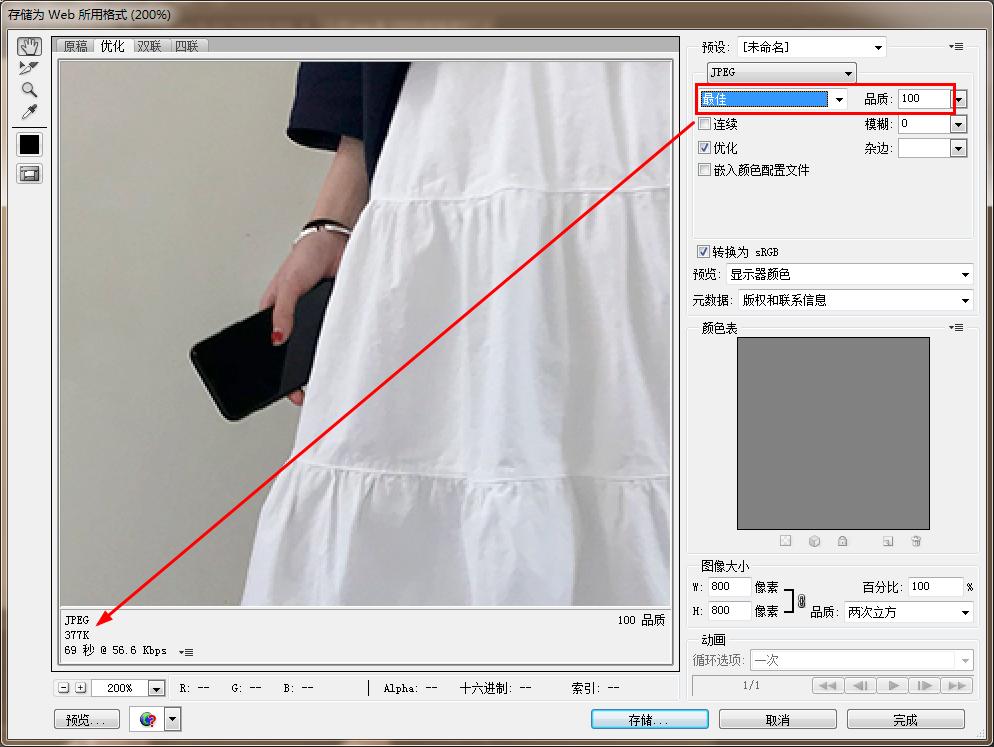Viewport: 994px width, 747px height.
Task: Switch to the 双联 tab
Action: (x=150, y=46)
